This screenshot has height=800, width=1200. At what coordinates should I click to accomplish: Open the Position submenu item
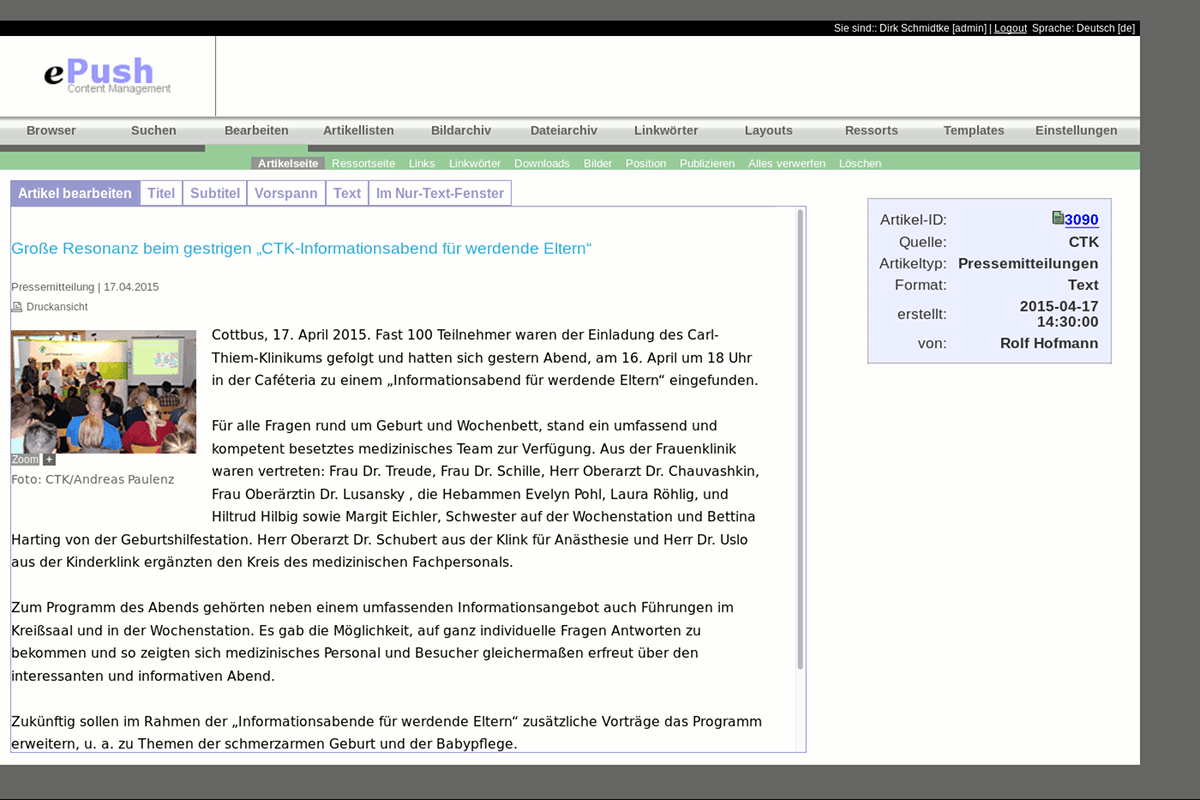pos(646,163)
